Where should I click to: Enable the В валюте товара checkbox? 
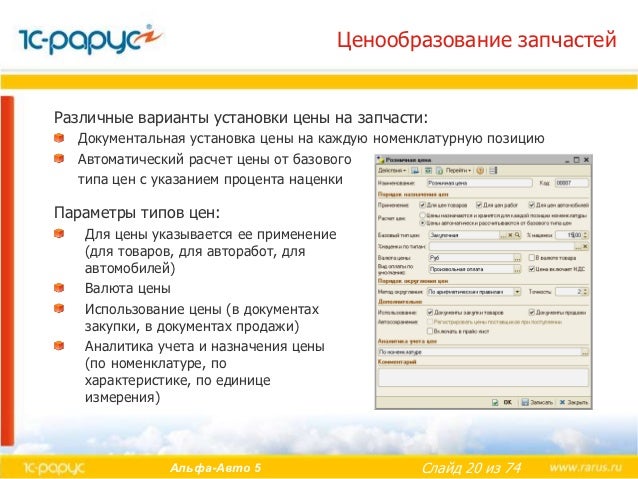tap(531, 258)
